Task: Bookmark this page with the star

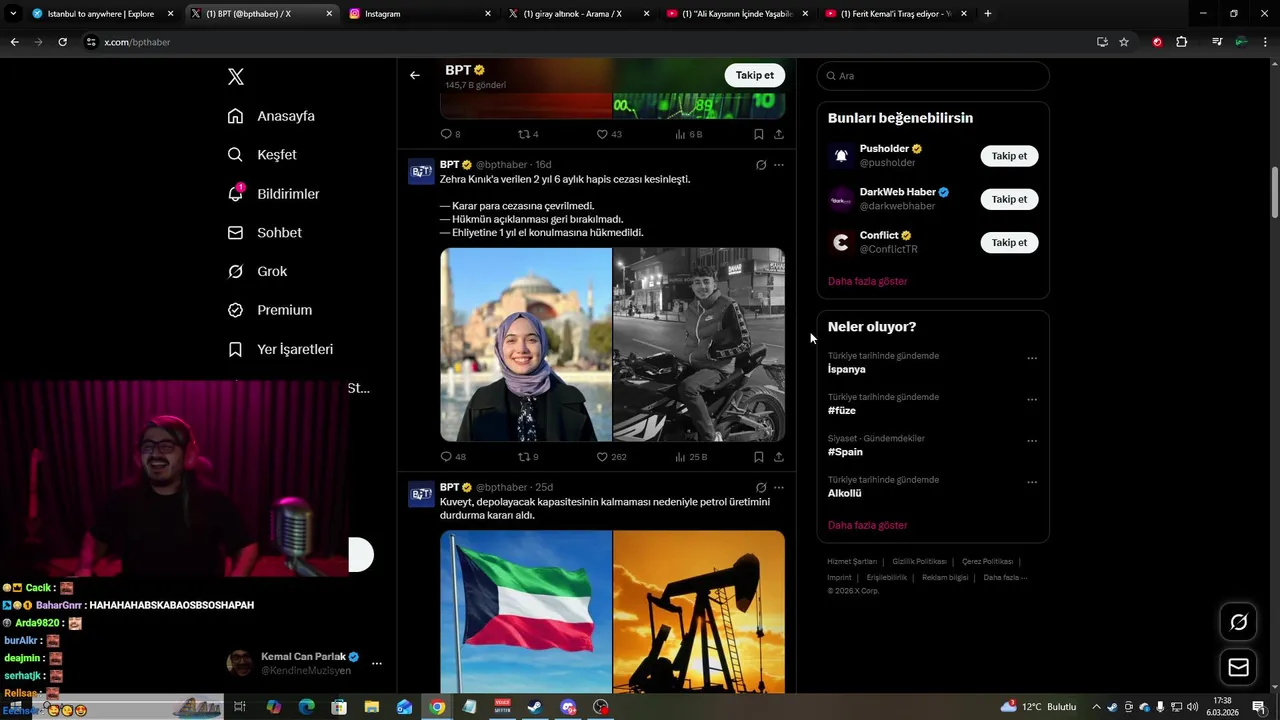Action: click(1124, 42)
